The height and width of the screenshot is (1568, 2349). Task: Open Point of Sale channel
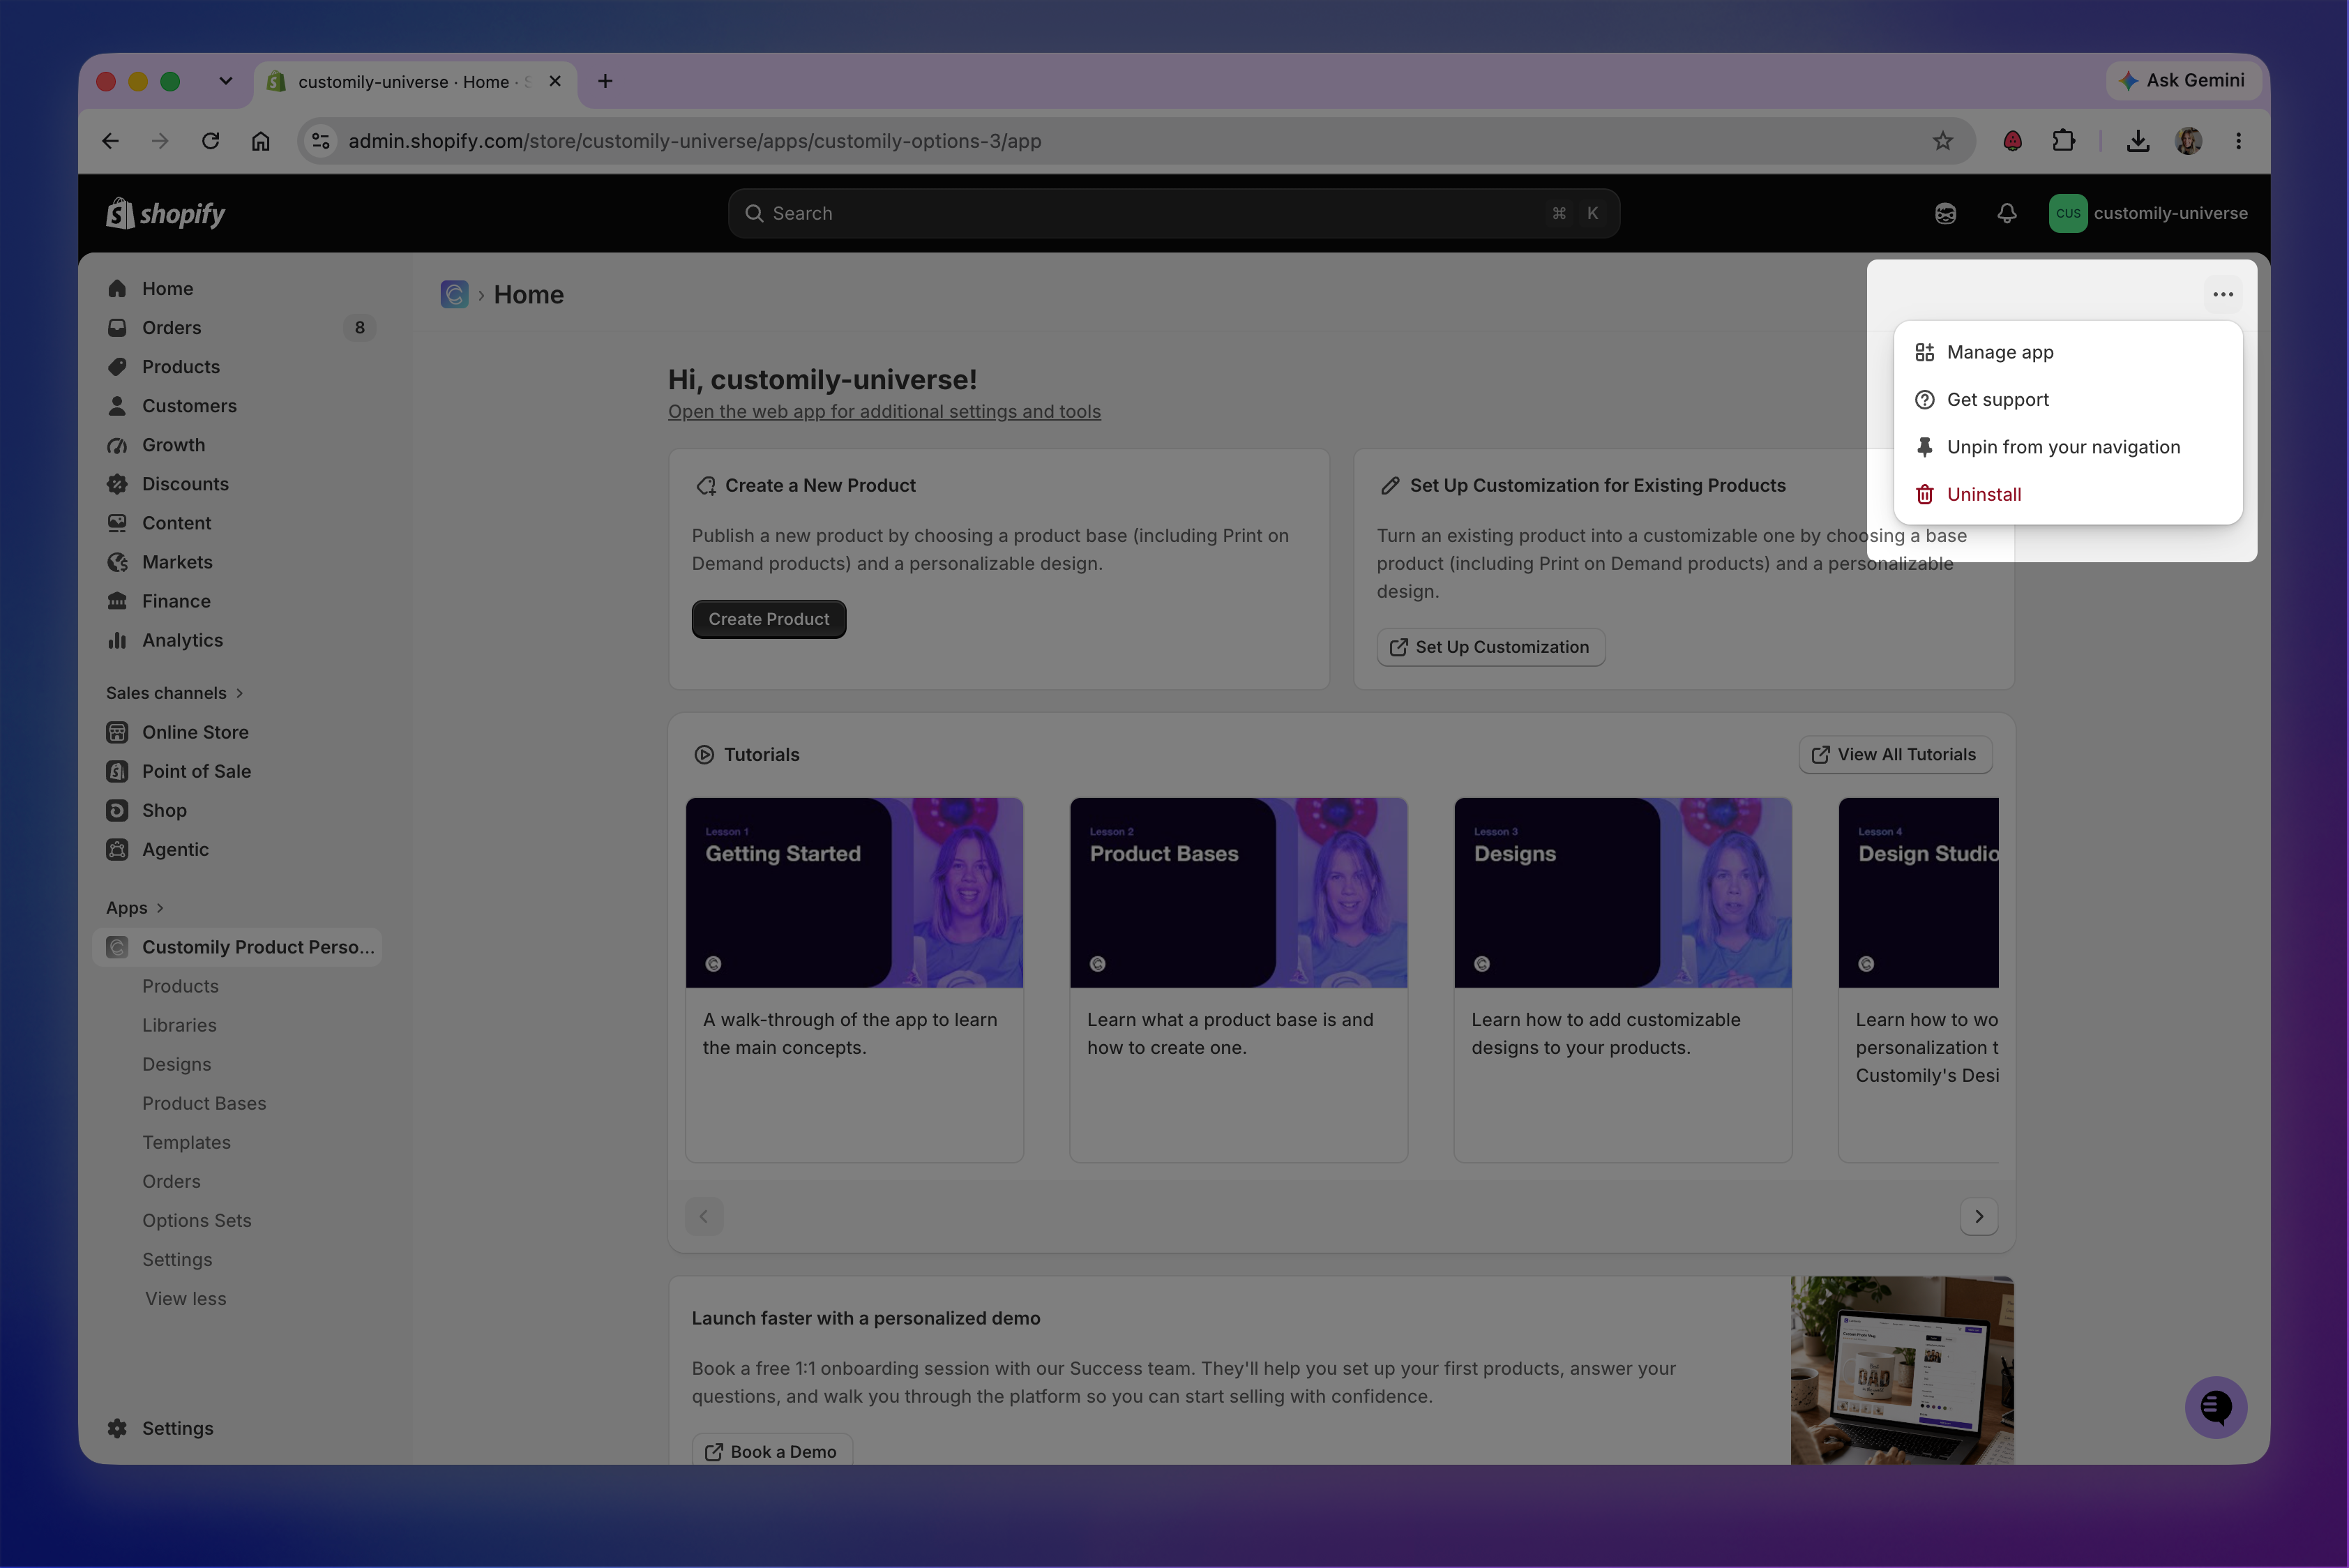click(237, 771)
